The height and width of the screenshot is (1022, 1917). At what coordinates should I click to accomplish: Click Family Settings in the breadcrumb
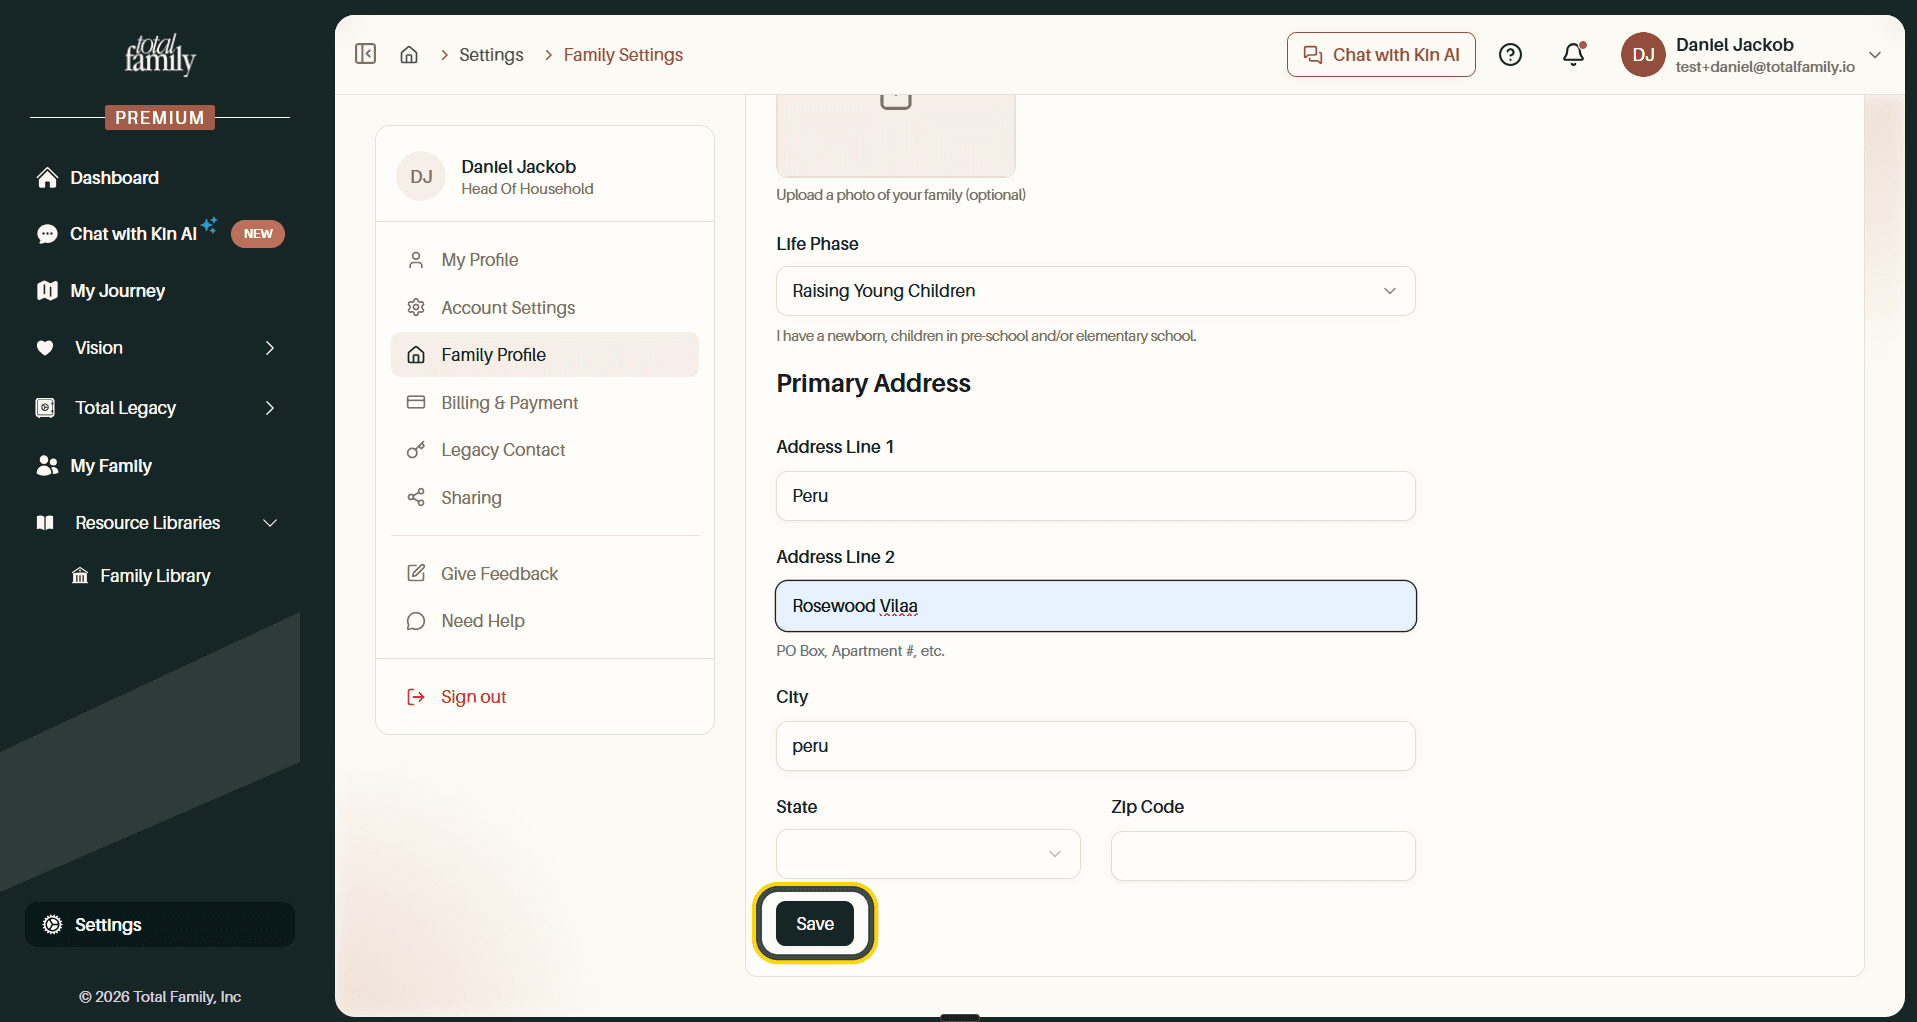click(x=623, y=55)
